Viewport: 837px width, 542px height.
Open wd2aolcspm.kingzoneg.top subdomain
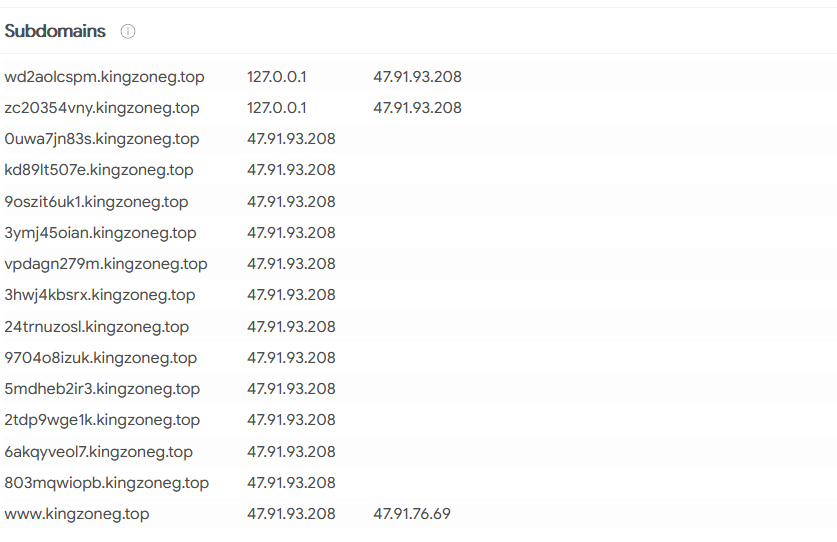[x=104, y=77]
